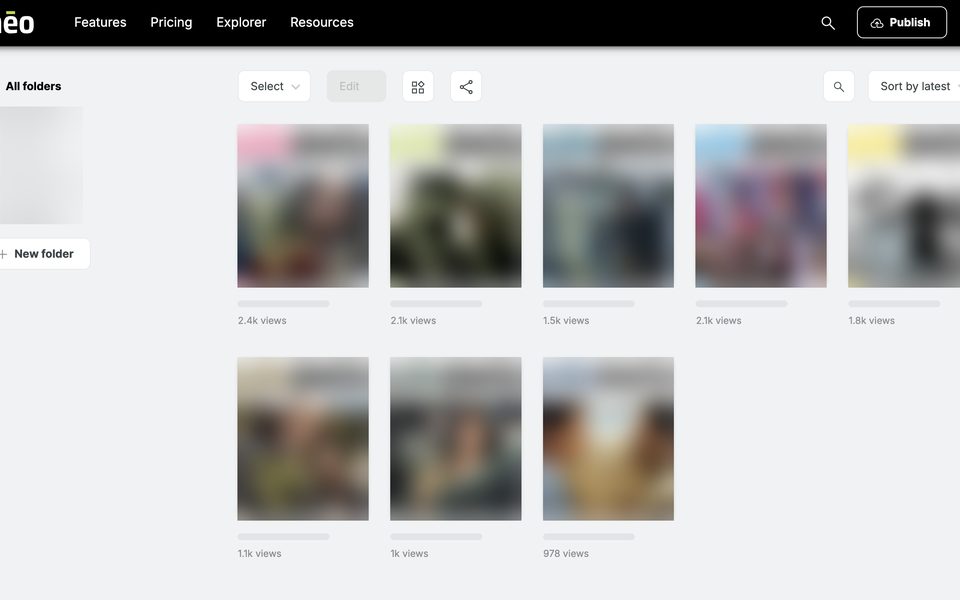Click the 1.1k views label
The height and width of the screenshot is (600, 960).
(260, 553)
